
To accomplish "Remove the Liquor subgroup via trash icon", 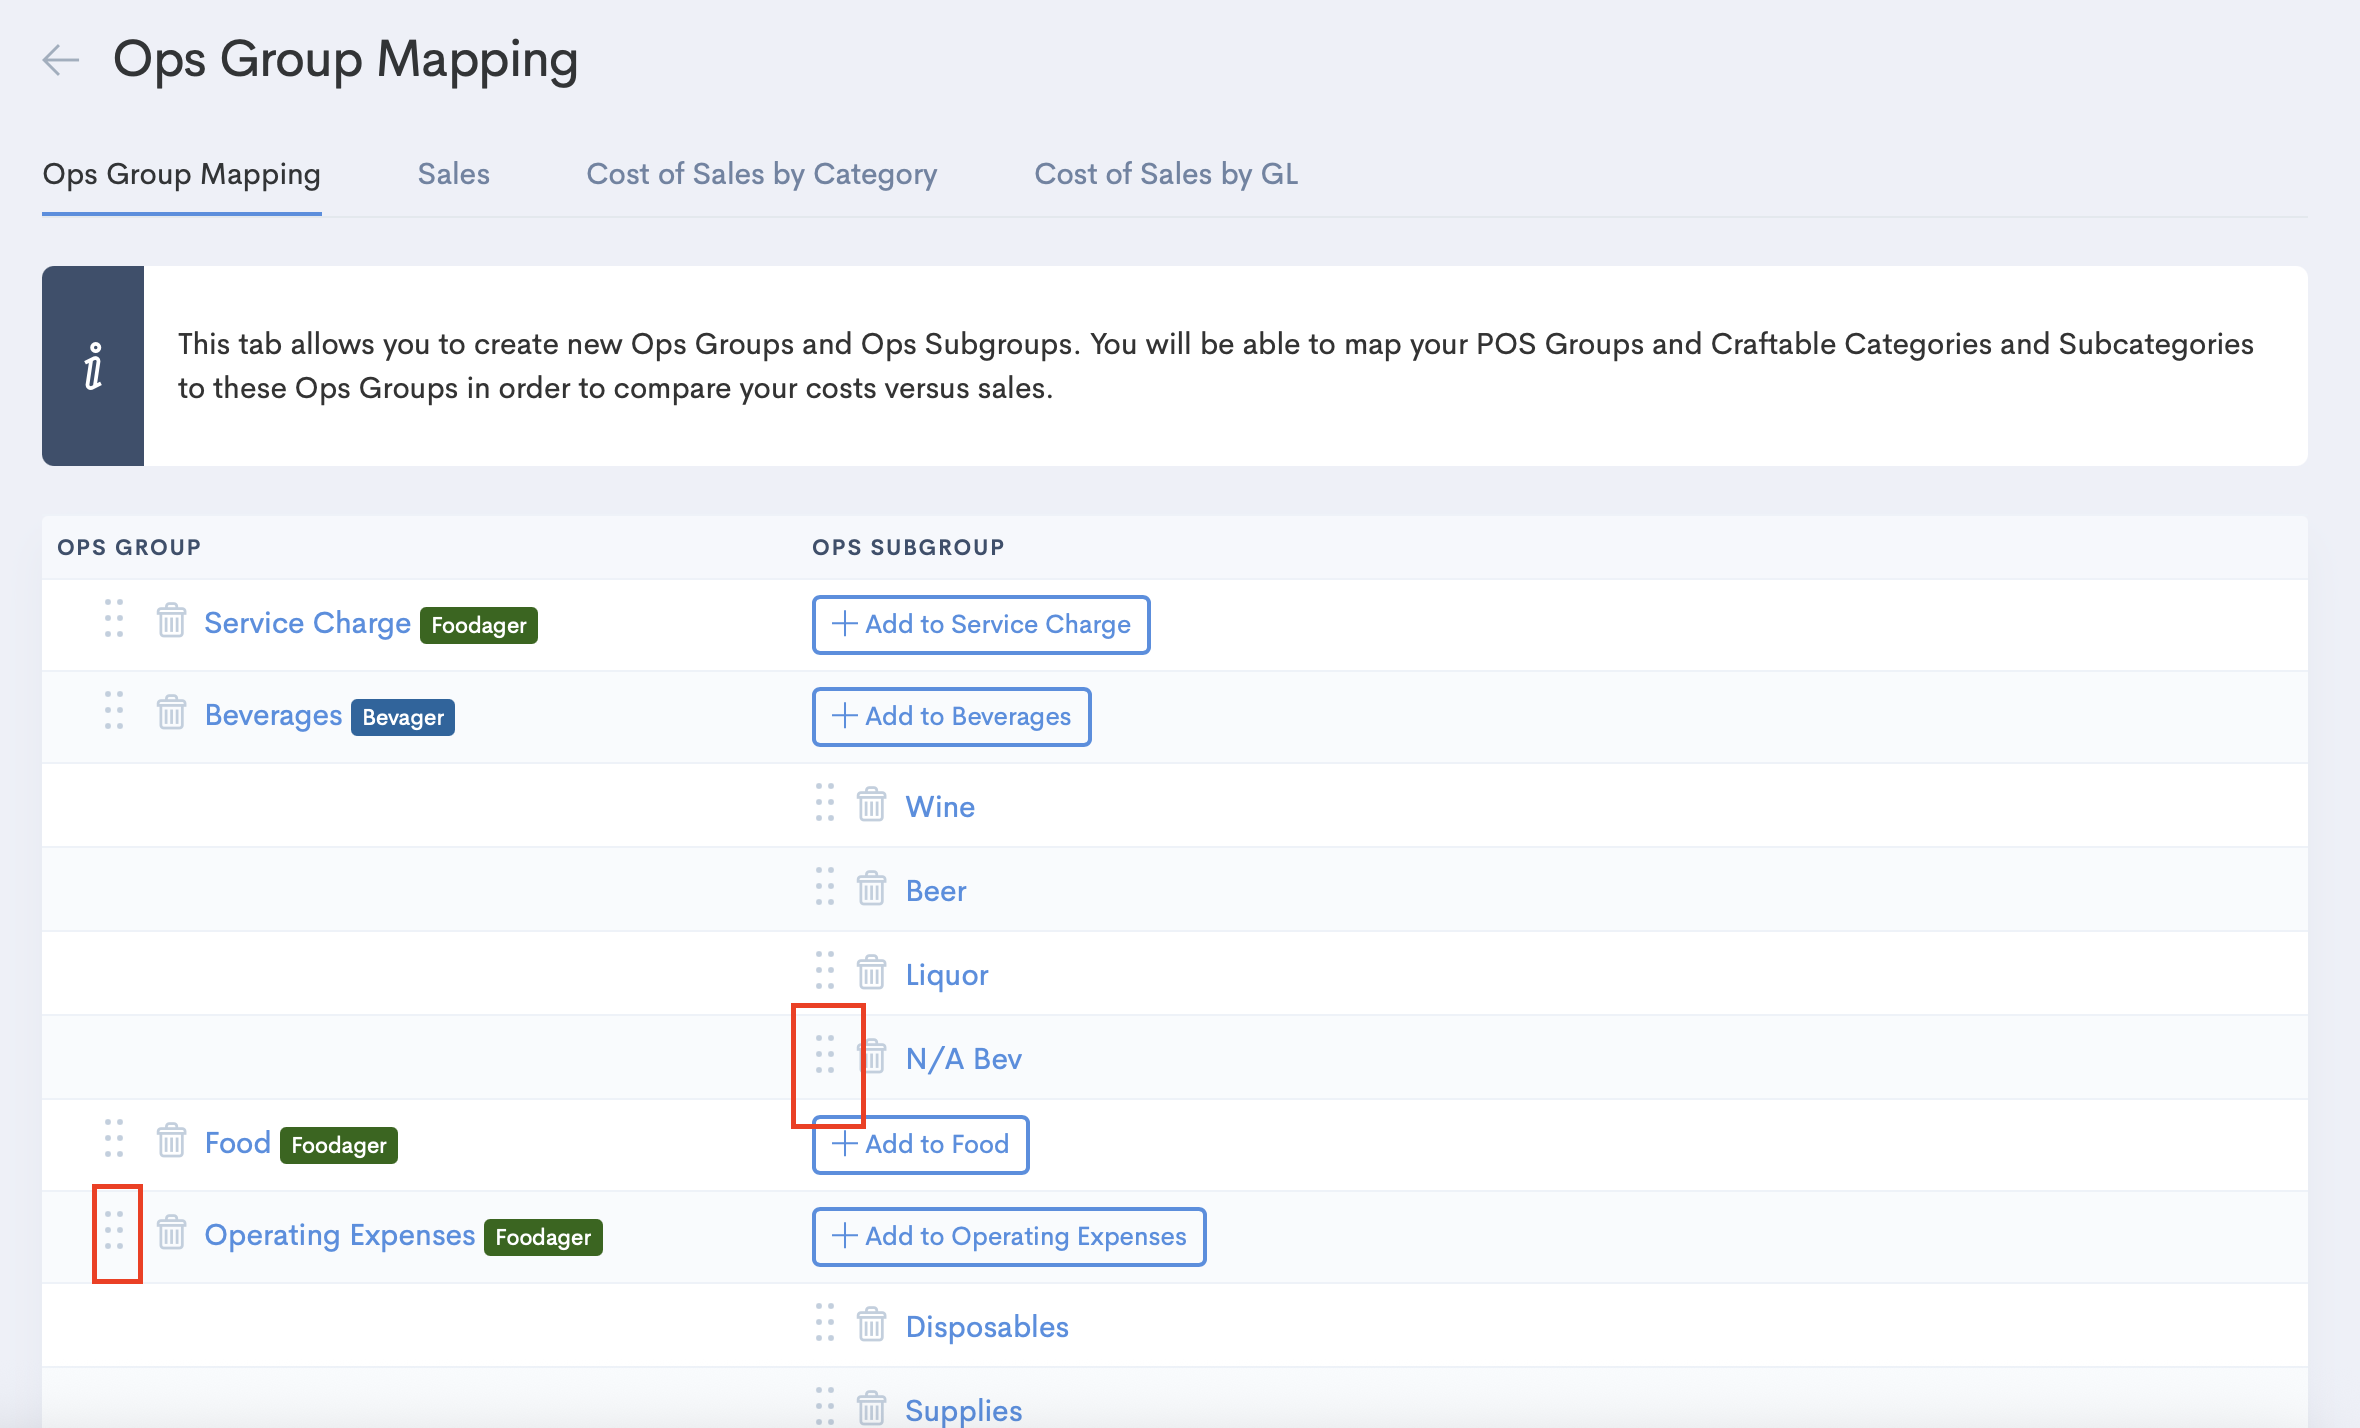I will click(871, 973).
